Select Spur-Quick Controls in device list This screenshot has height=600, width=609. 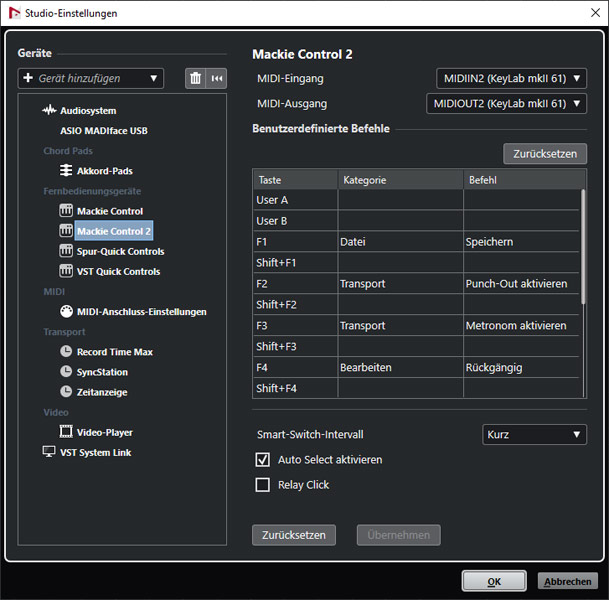(120, 251)
